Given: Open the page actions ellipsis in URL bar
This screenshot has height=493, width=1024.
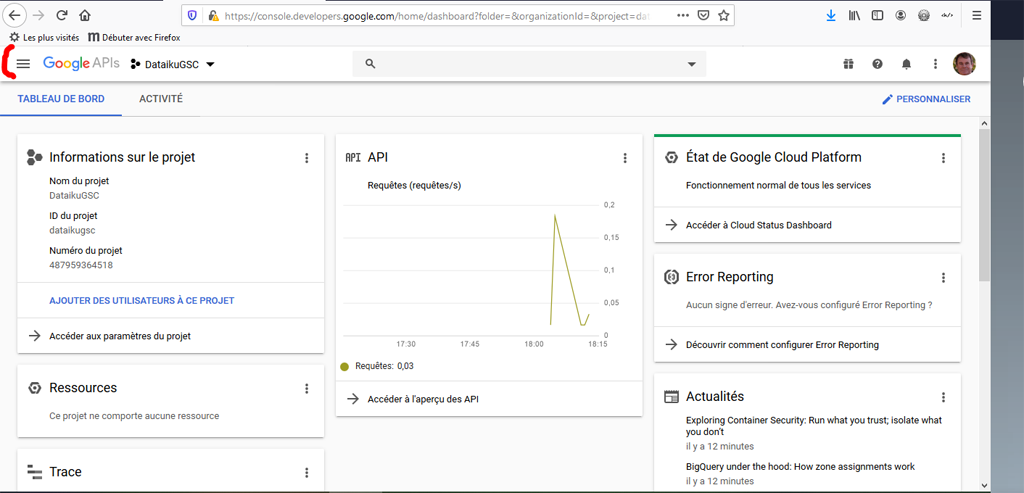Looking at the screenshot, I should tap(682, 15).
